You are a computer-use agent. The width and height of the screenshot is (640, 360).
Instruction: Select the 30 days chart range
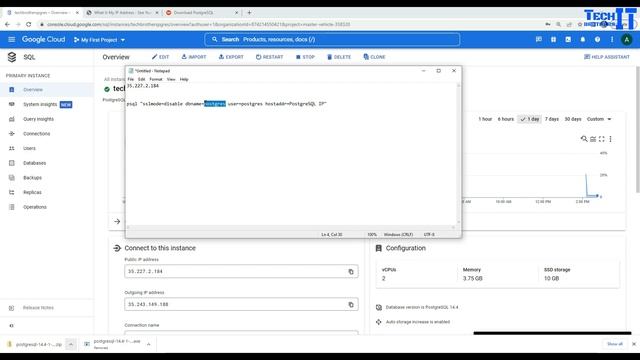click(x=573, y=119)
